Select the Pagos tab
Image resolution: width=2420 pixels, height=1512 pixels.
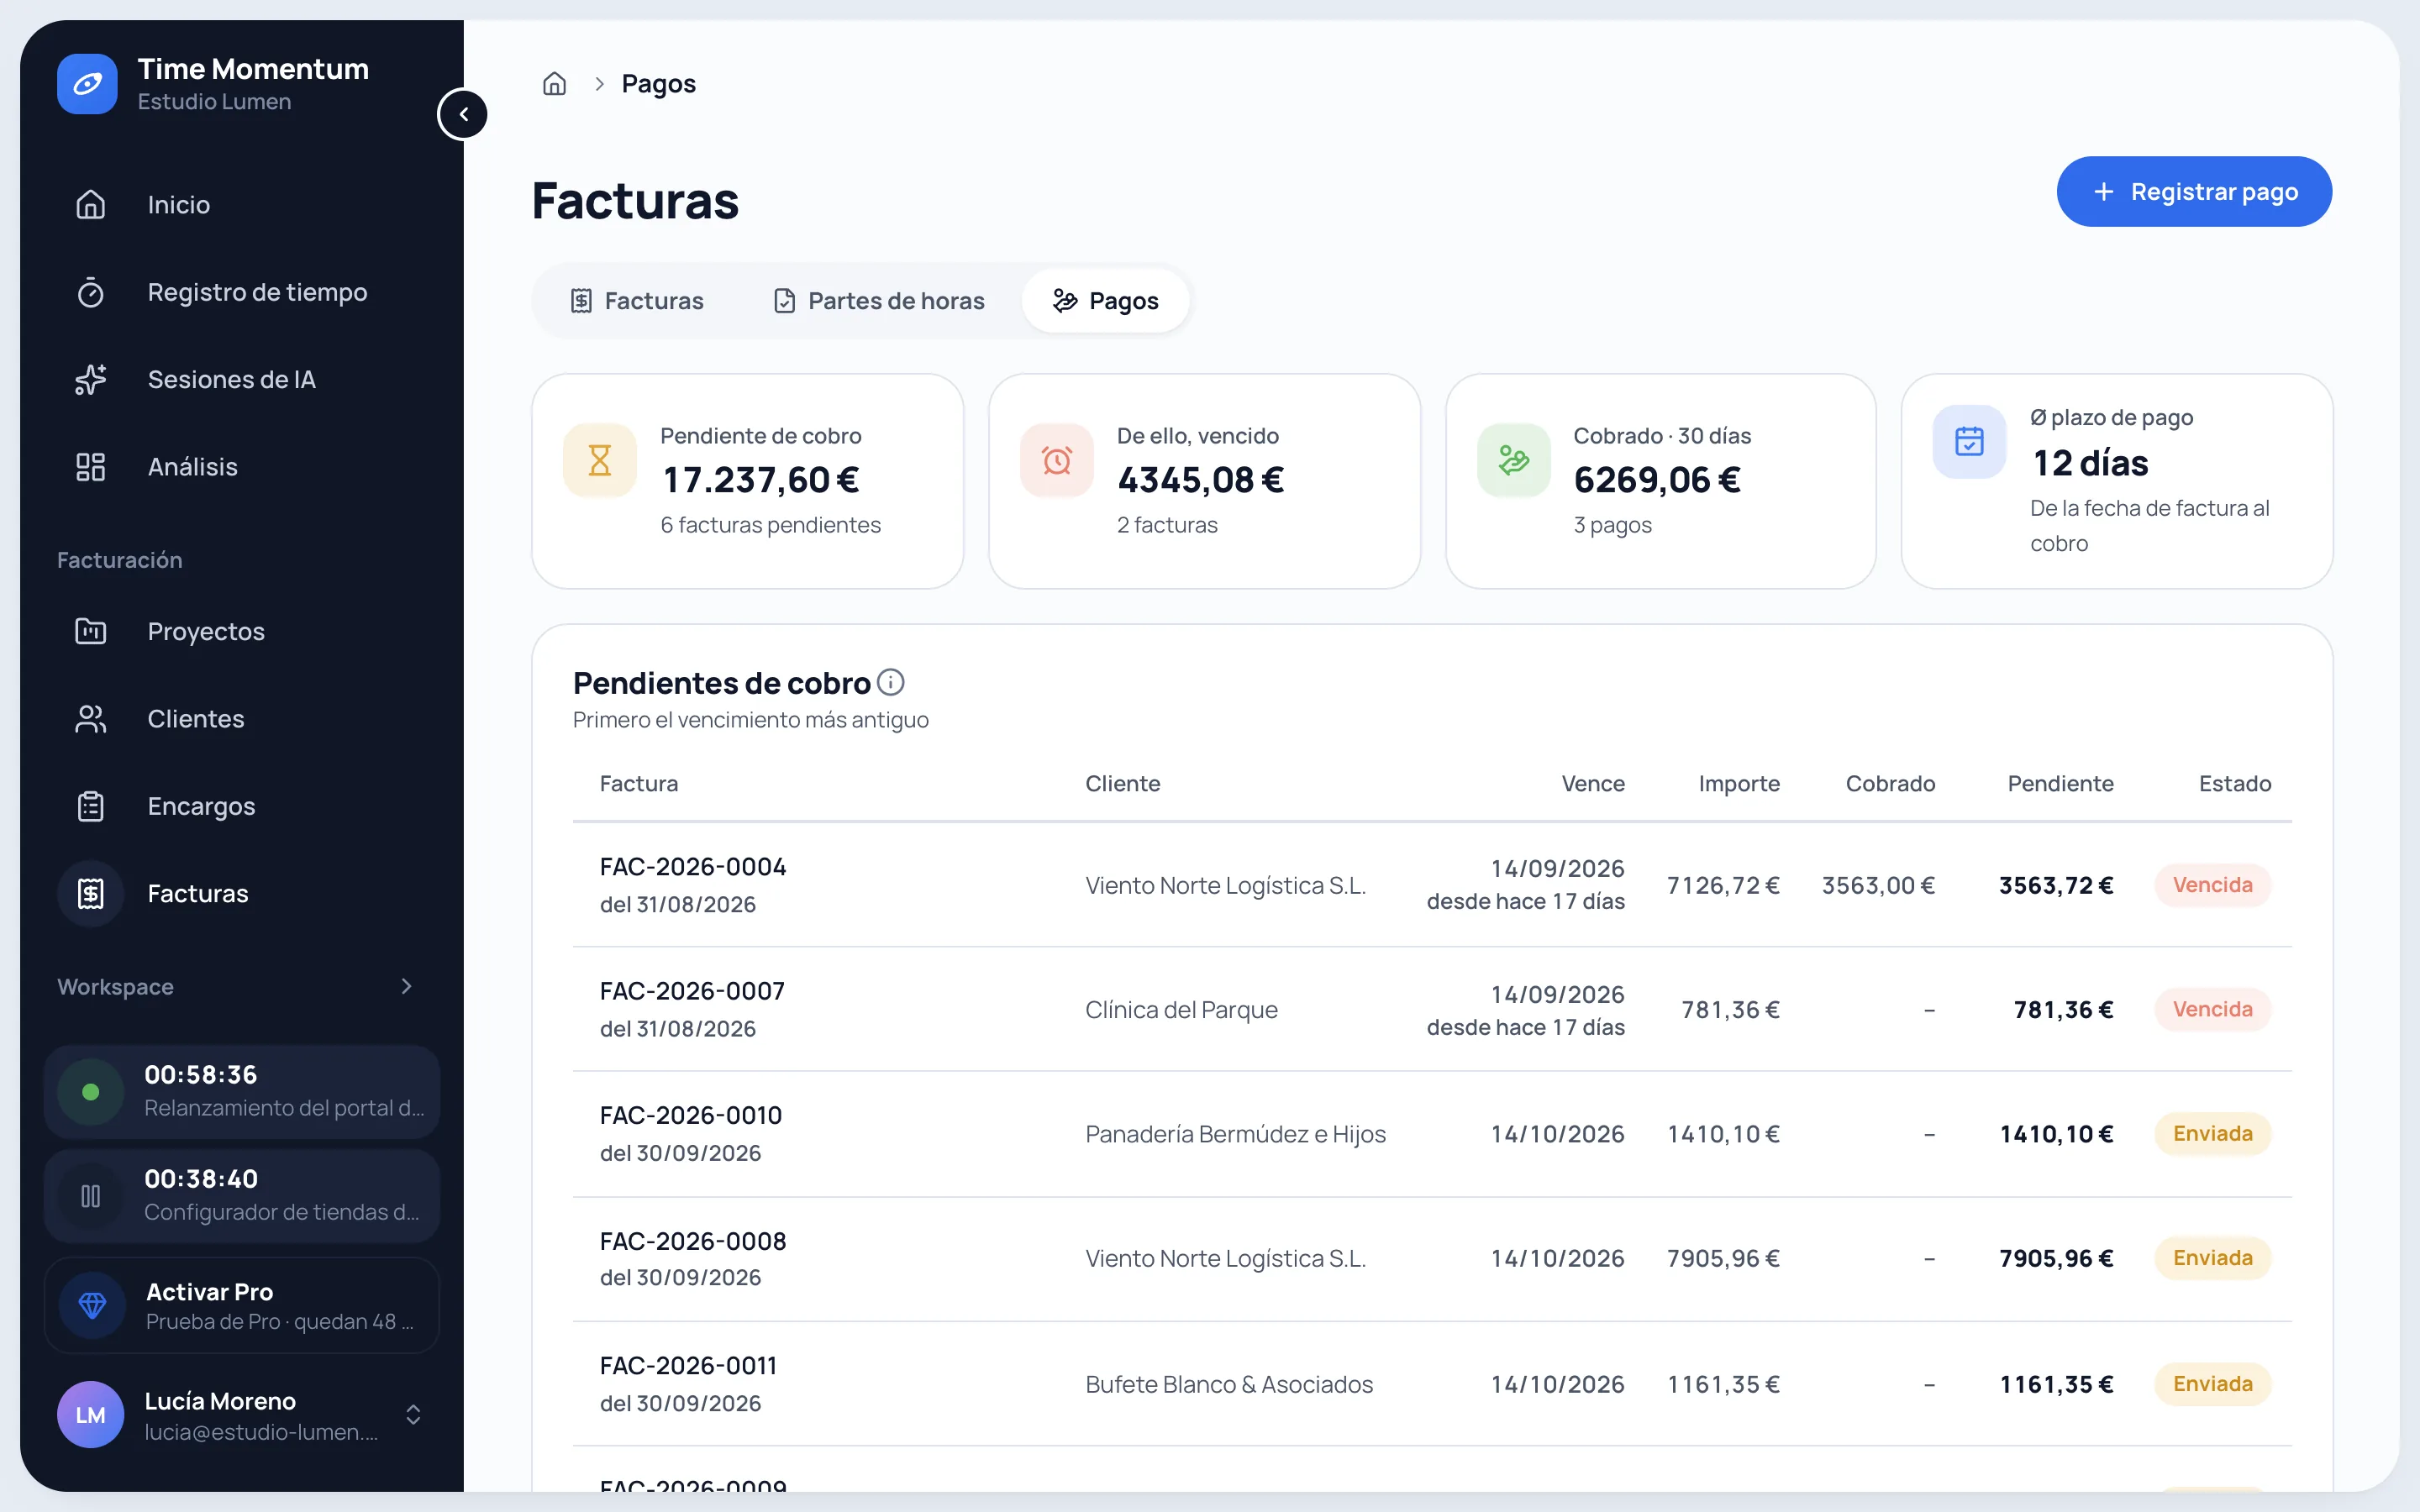pos(1105,301)
